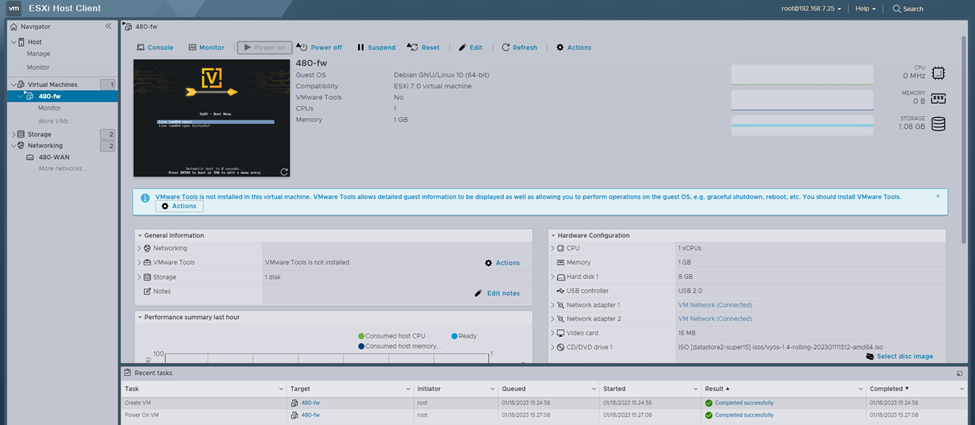Expand Hard disk 1 details
The width and height of the screenshot is (975, 425).
click(x=553, y=277)
